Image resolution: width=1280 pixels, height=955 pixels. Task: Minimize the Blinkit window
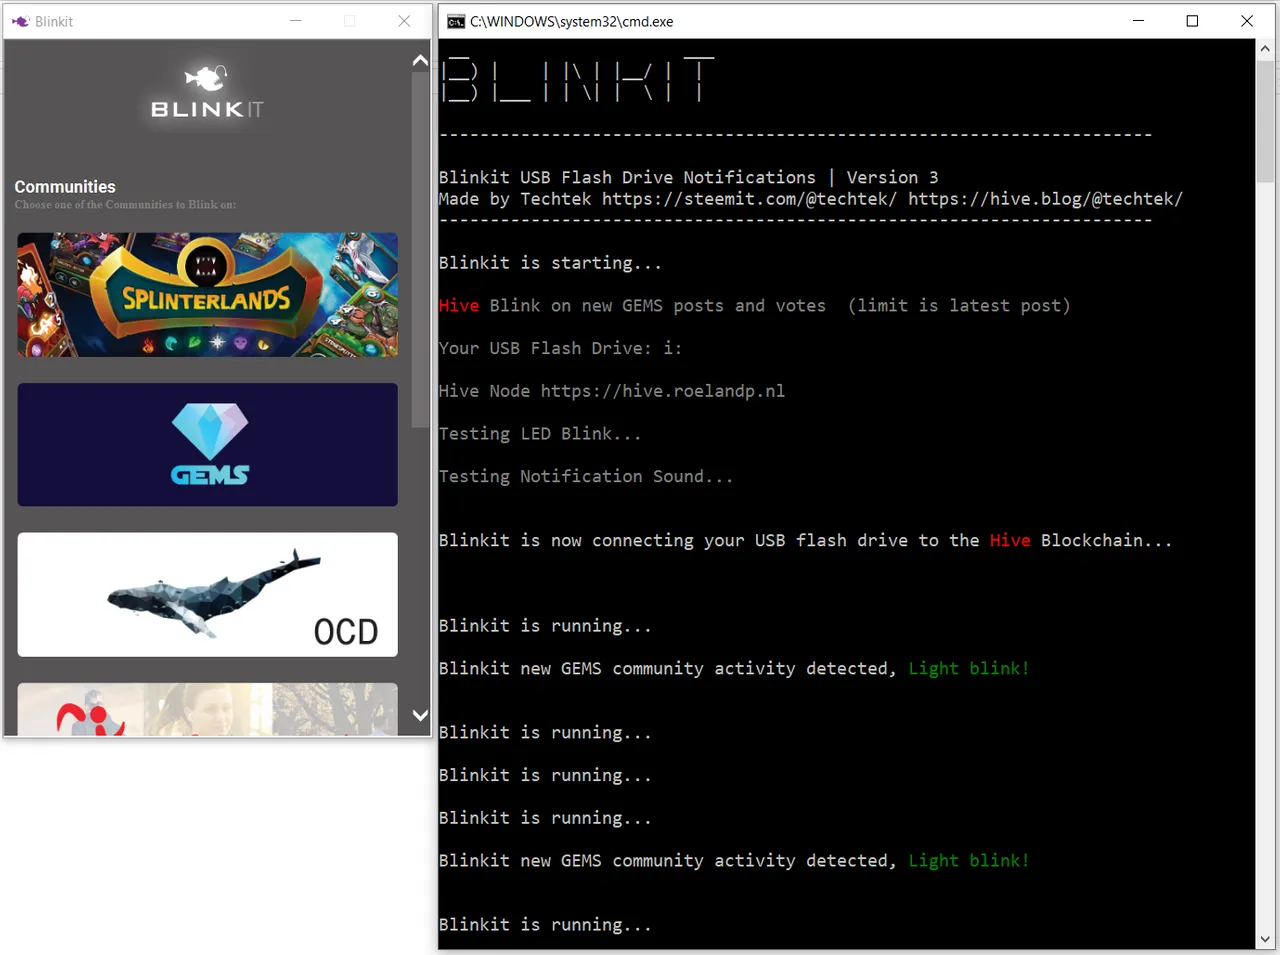coord(296,21)
